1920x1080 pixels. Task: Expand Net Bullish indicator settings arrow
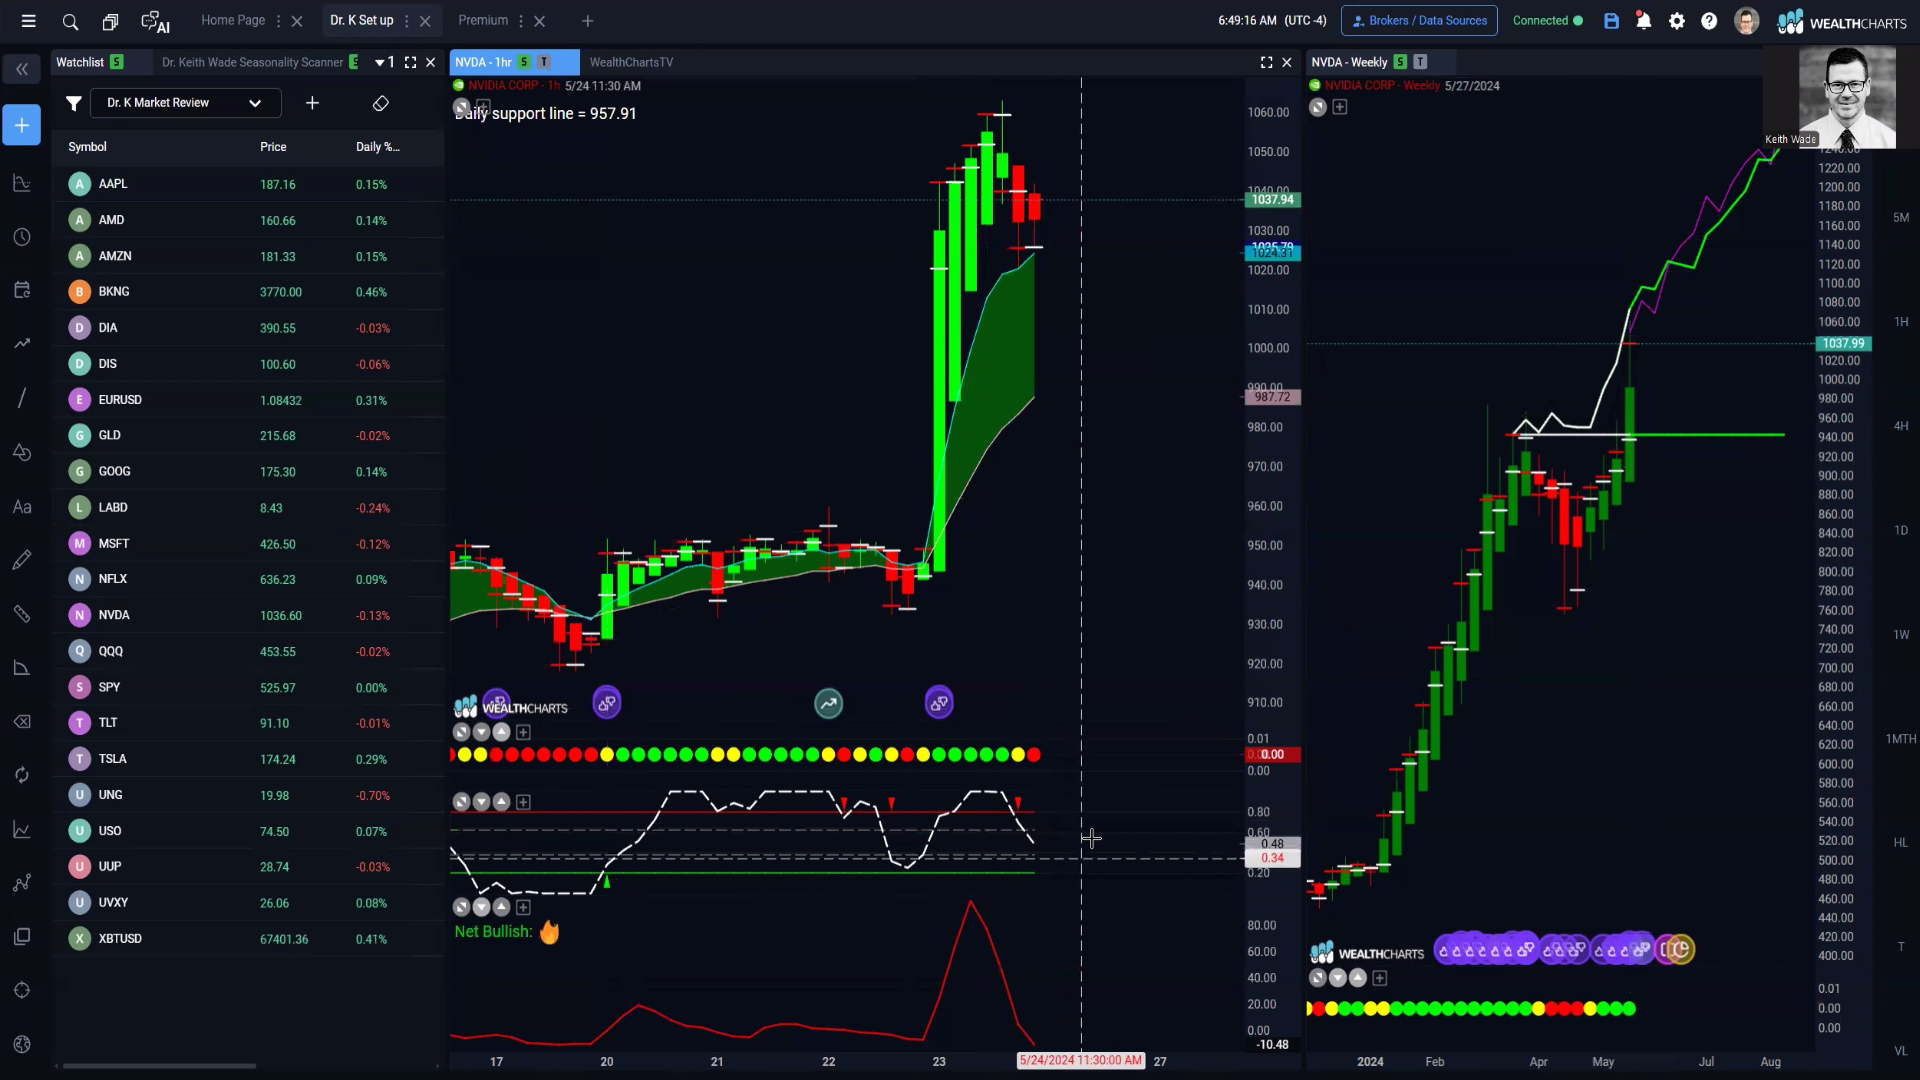(481, 907)
